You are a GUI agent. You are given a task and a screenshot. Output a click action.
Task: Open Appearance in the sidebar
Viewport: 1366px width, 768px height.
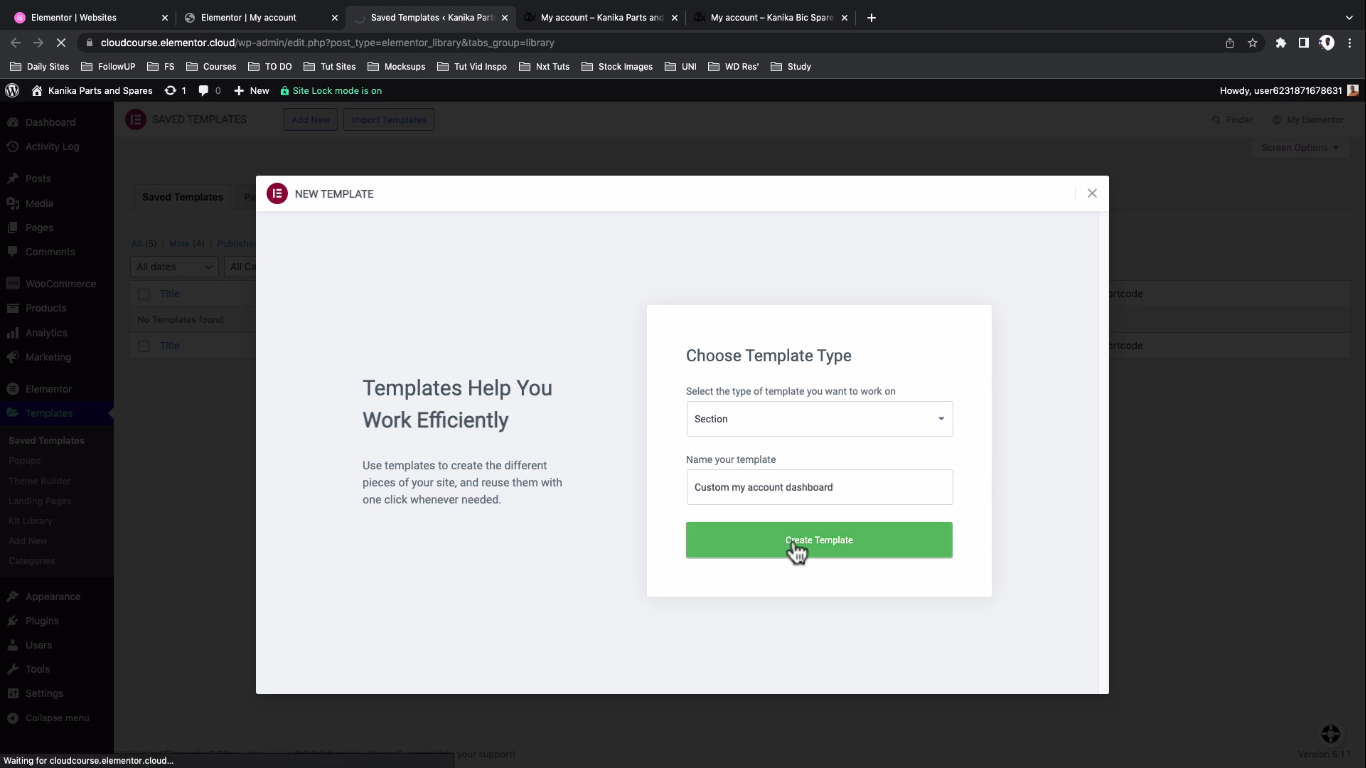[53, 596]
